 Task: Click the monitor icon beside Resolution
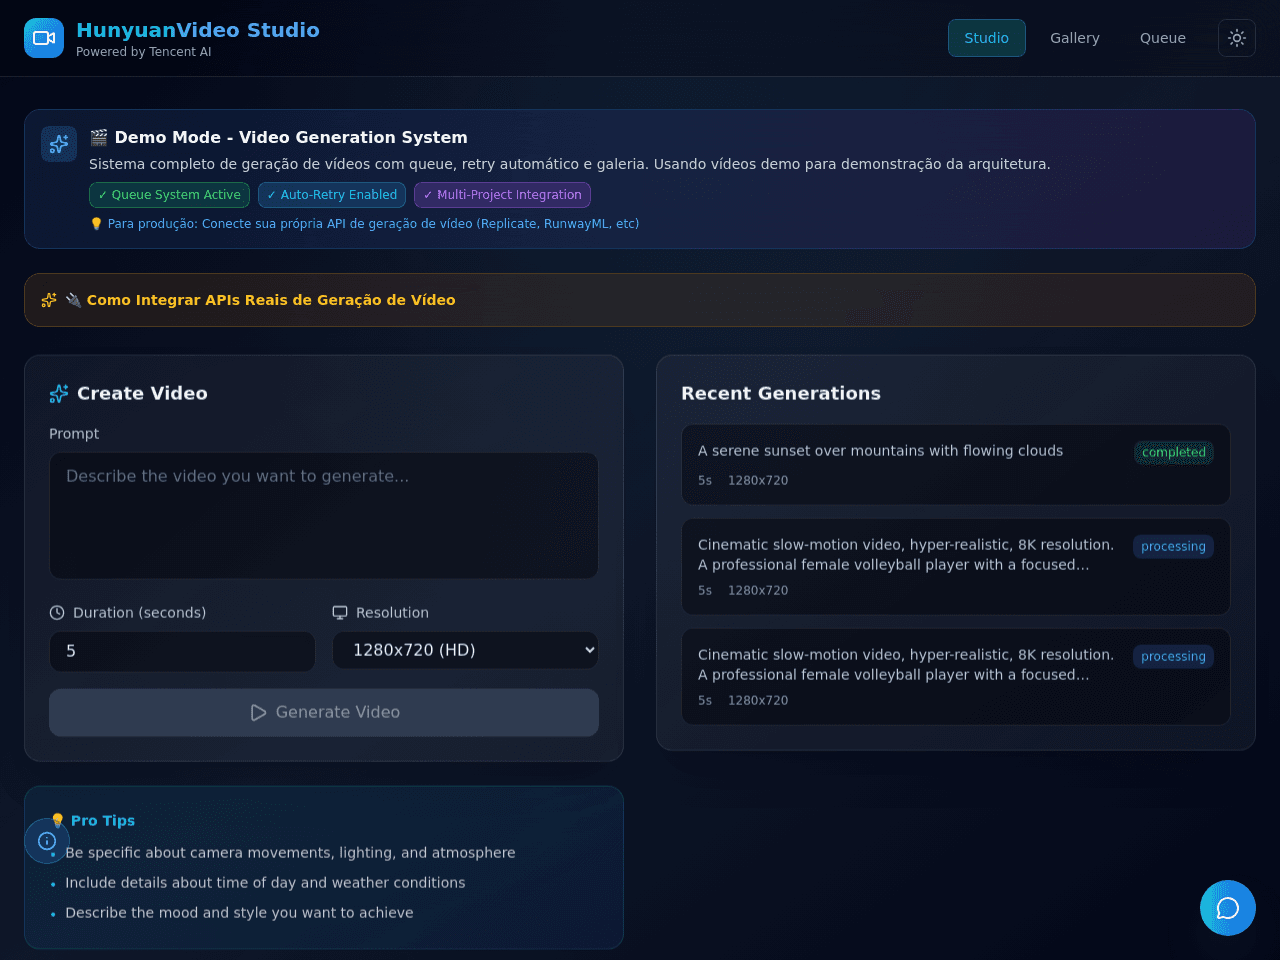click(x=340, y=613)
